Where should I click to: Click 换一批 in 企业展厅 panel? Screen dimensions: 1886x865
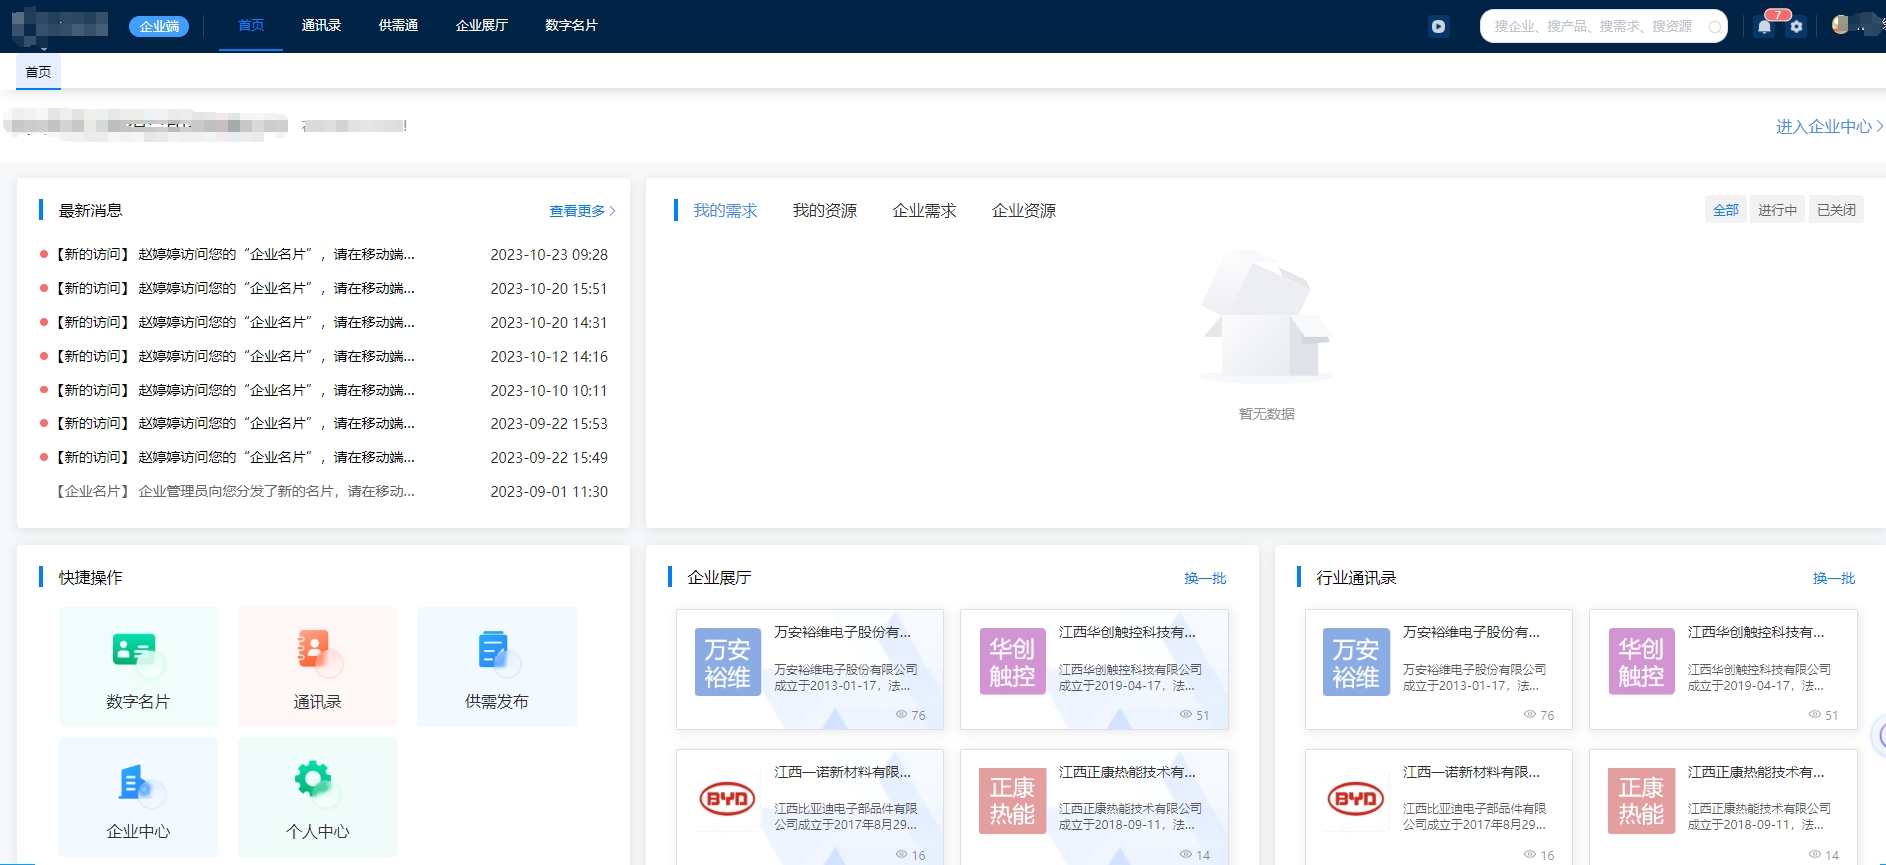(x=1205, y=578)
